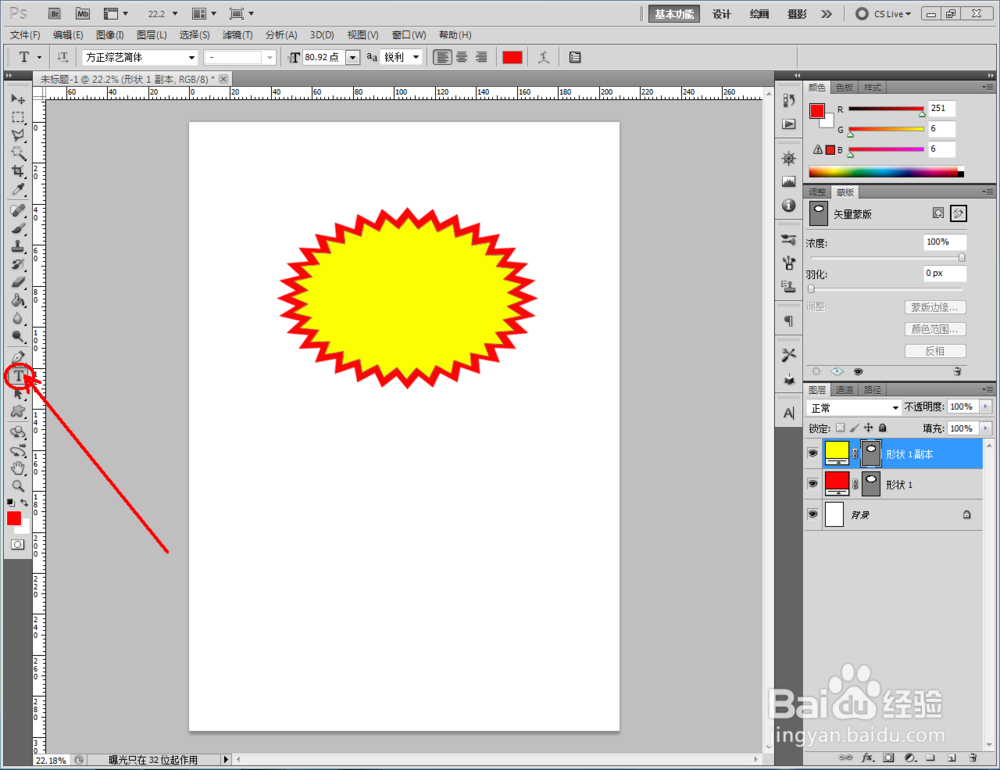
Task: Click the 蒙版边缘 button
Action: tap(935, 307)
